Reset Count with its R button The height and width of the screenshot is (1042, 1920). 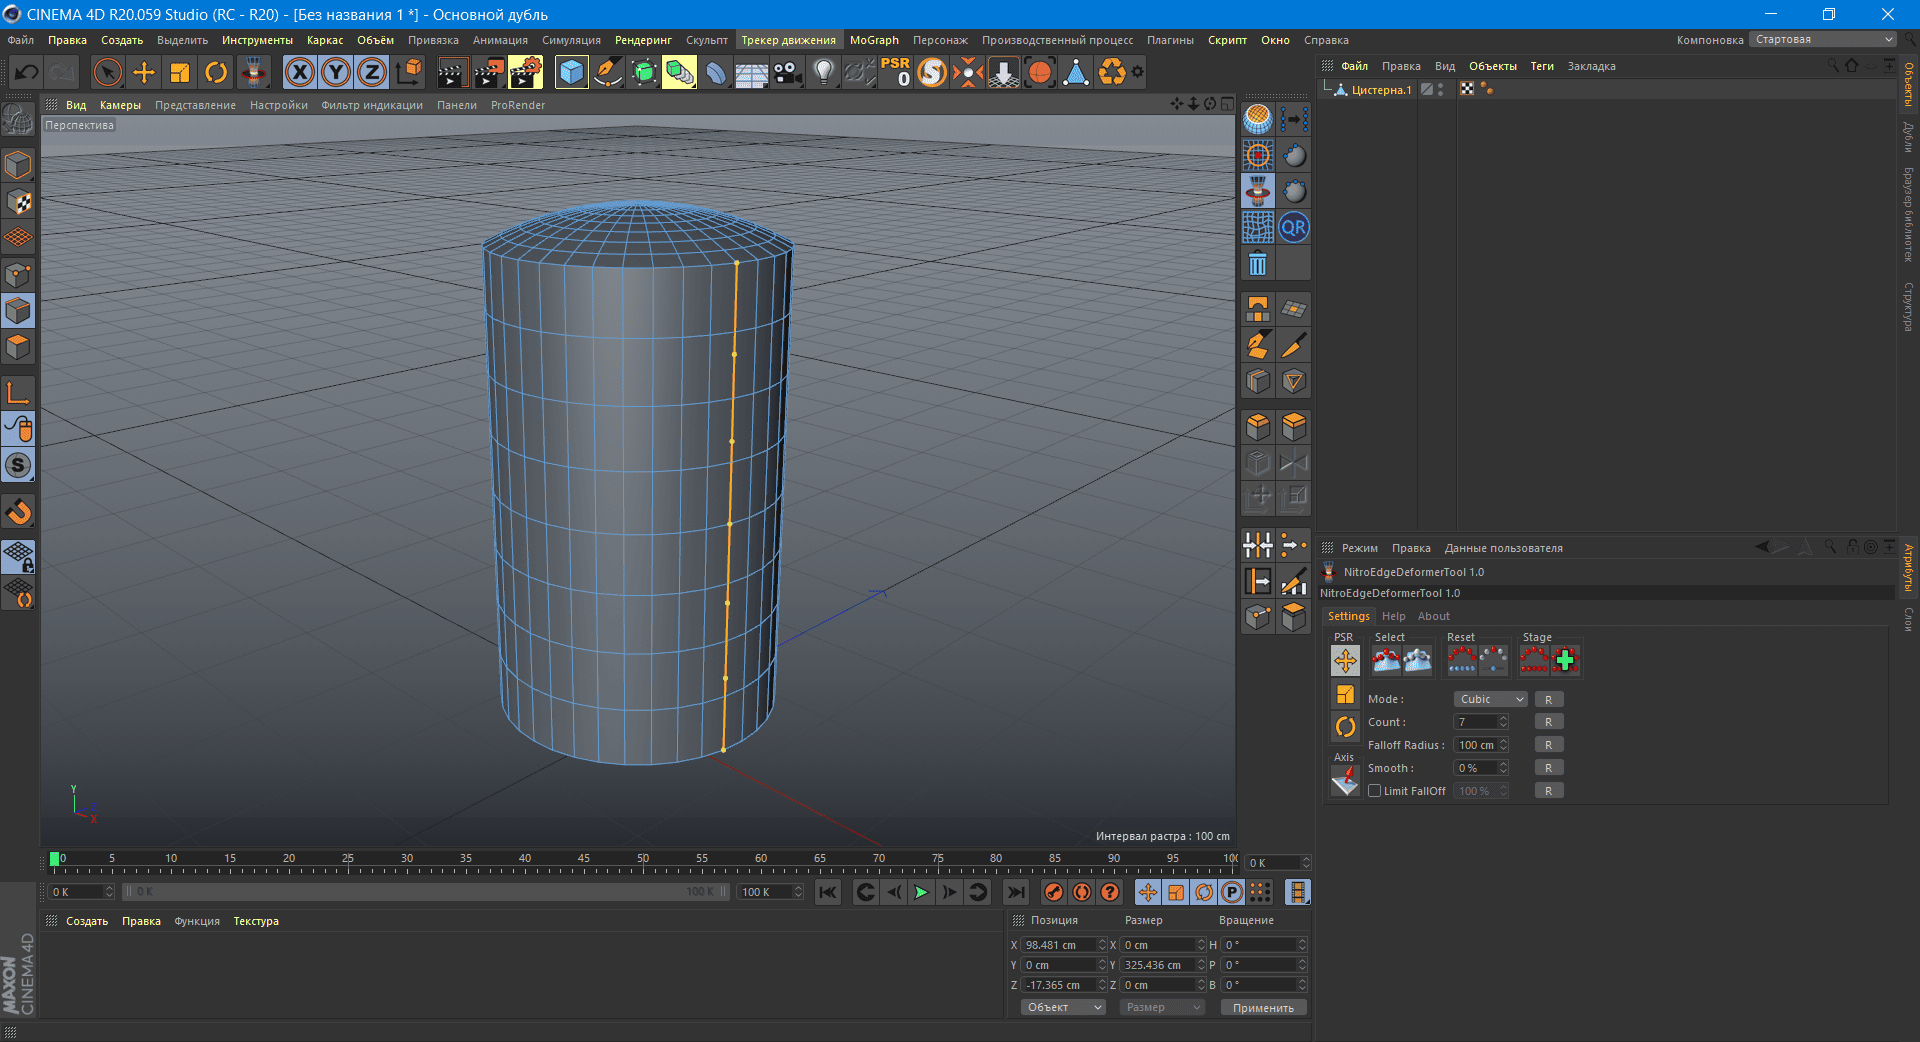pos(1548,722)
